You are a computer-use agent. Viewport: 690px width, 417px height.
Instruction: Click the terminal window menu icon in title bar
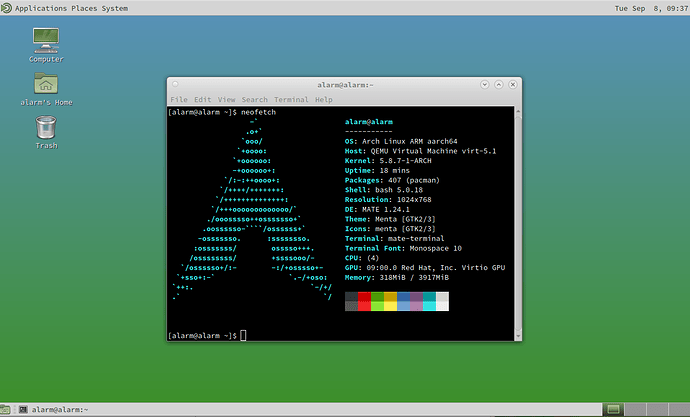pyautogui.click(x=175, y=85)
